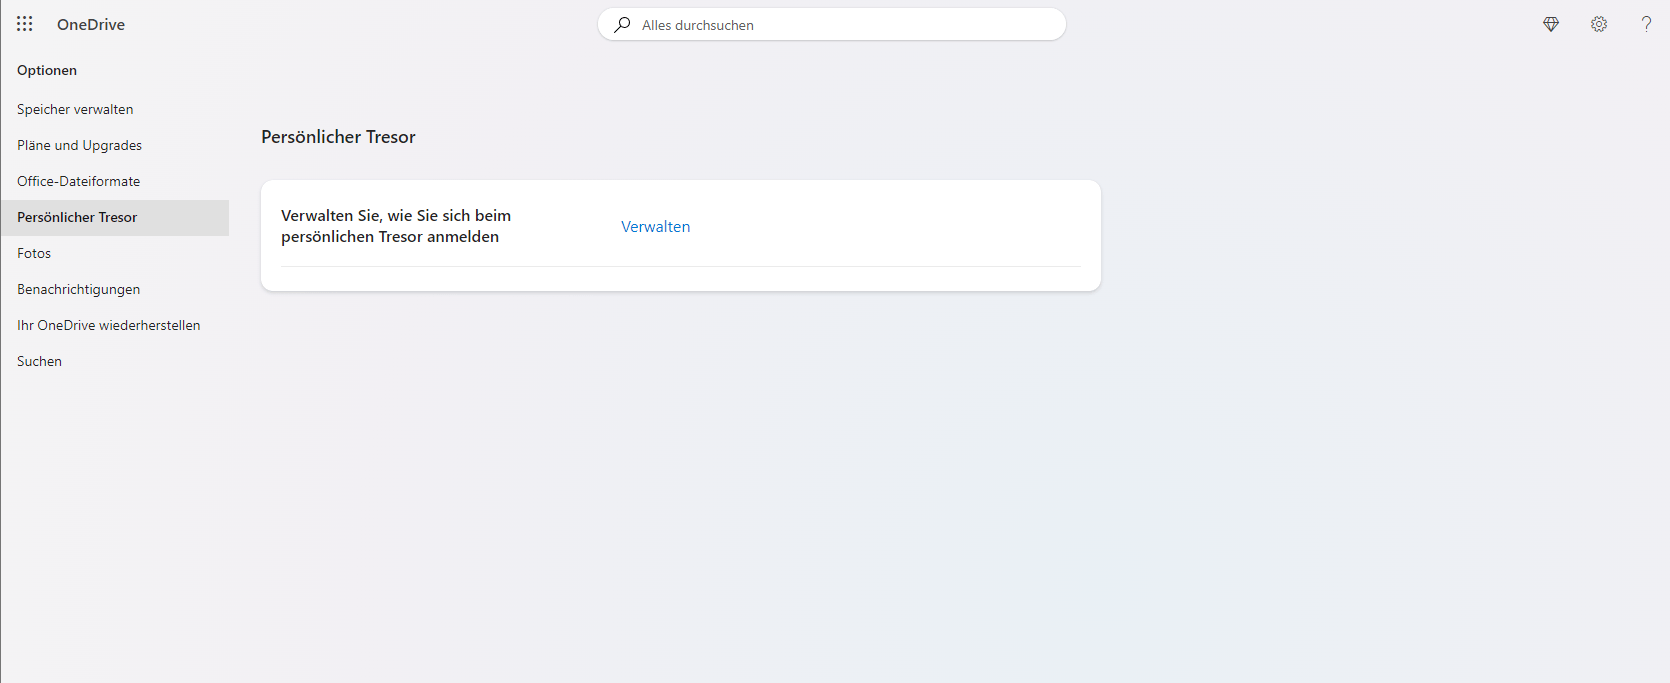Focus the Alles durchsuchen search field
Viewport: 1670px width, 683px height.
832,25
